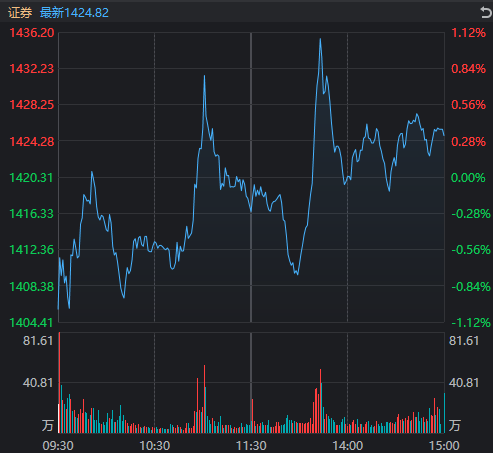This screenshot has width=493, height=453.
Task: Click the 1420.31 price axis label
Action: (32, 178)
